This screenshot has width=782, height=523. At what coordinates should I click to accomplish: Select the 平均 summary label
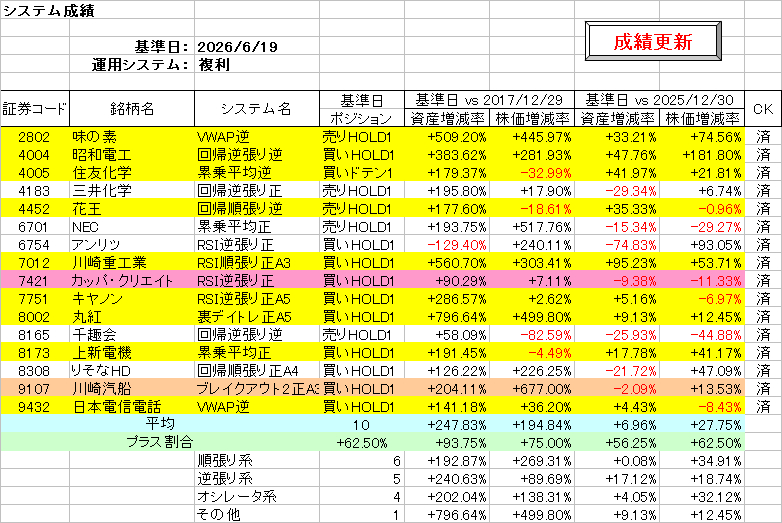160,424
